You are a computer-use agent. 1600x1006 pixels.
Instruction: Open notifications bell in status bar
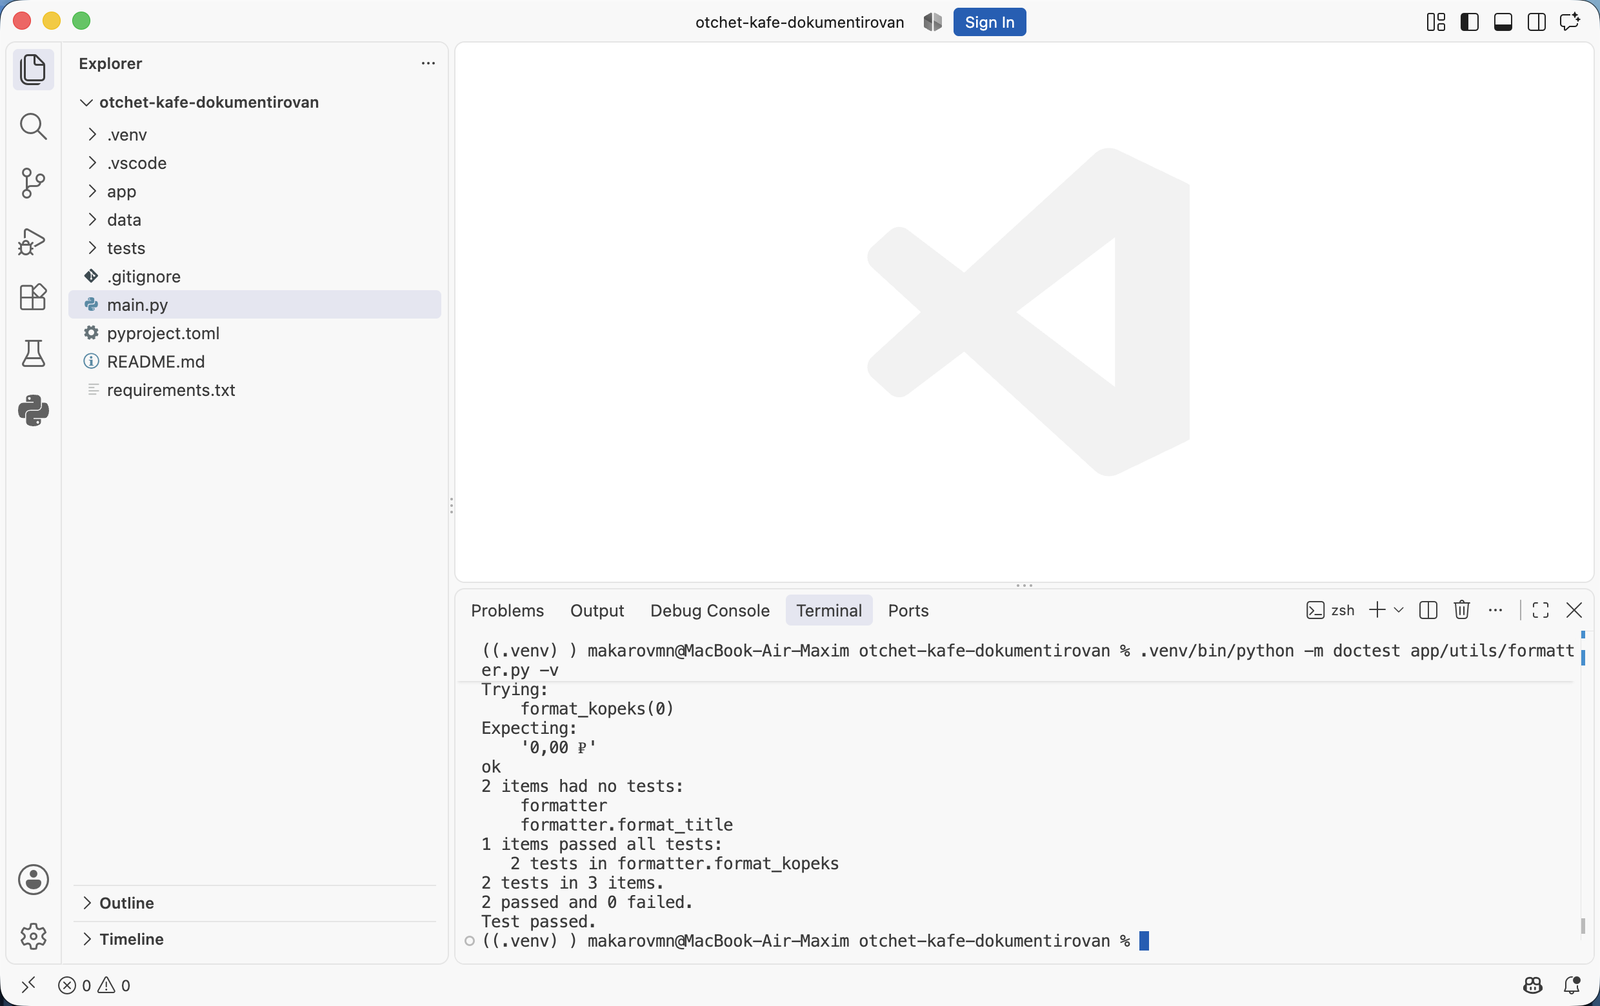(x=1572, y=985)
